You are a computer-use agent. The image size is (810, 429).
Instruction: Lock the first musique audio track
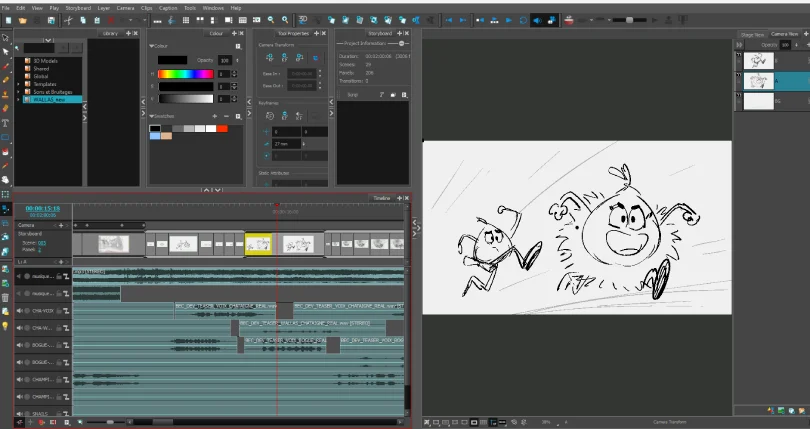(x=59, y=277)
